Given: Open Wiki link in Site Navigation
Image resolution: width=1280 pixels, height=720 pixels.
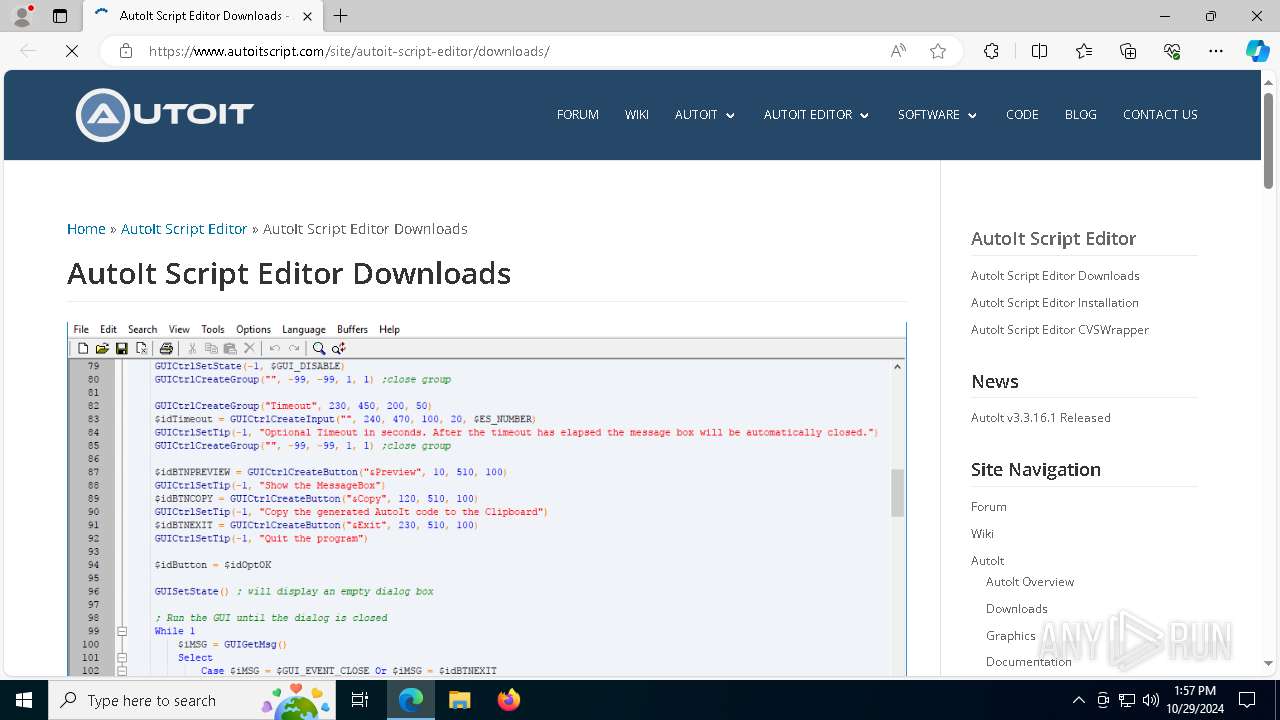Looking at the screenshot, I should coord(982,534).
